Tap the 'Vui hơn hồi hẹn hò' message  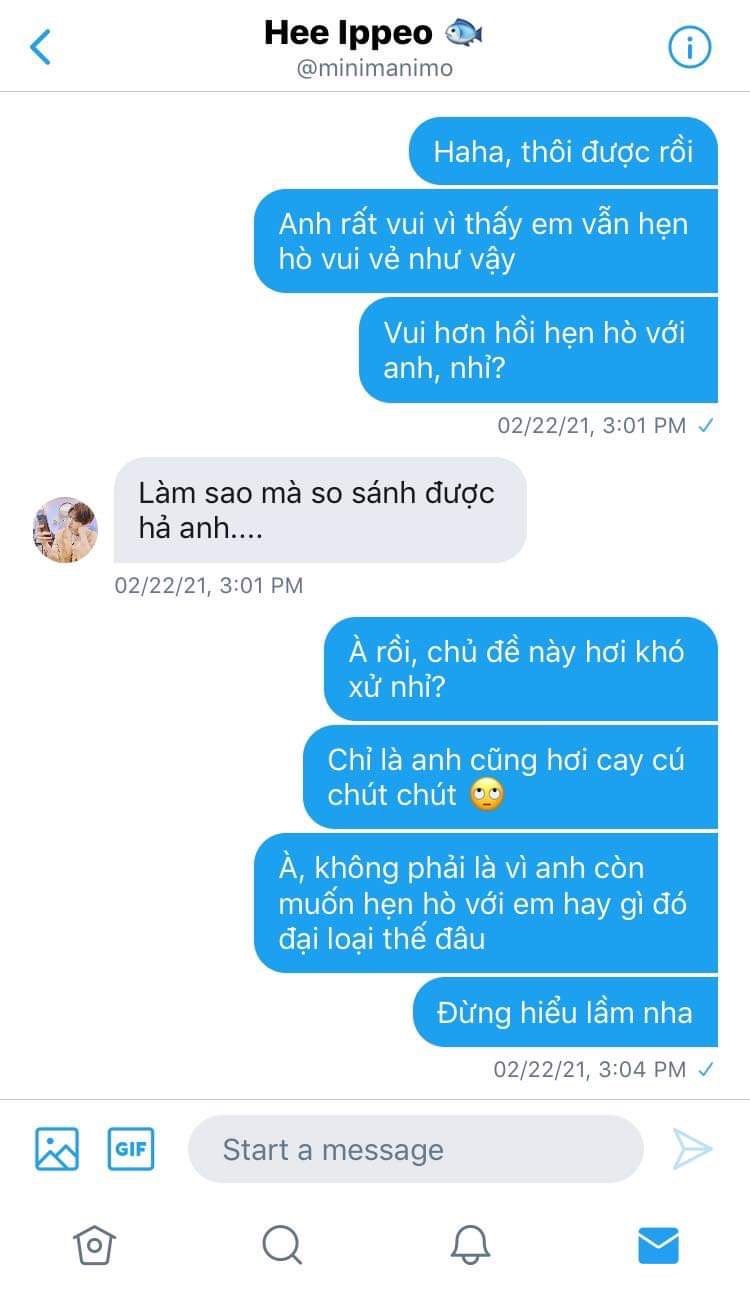click(538, 350)
